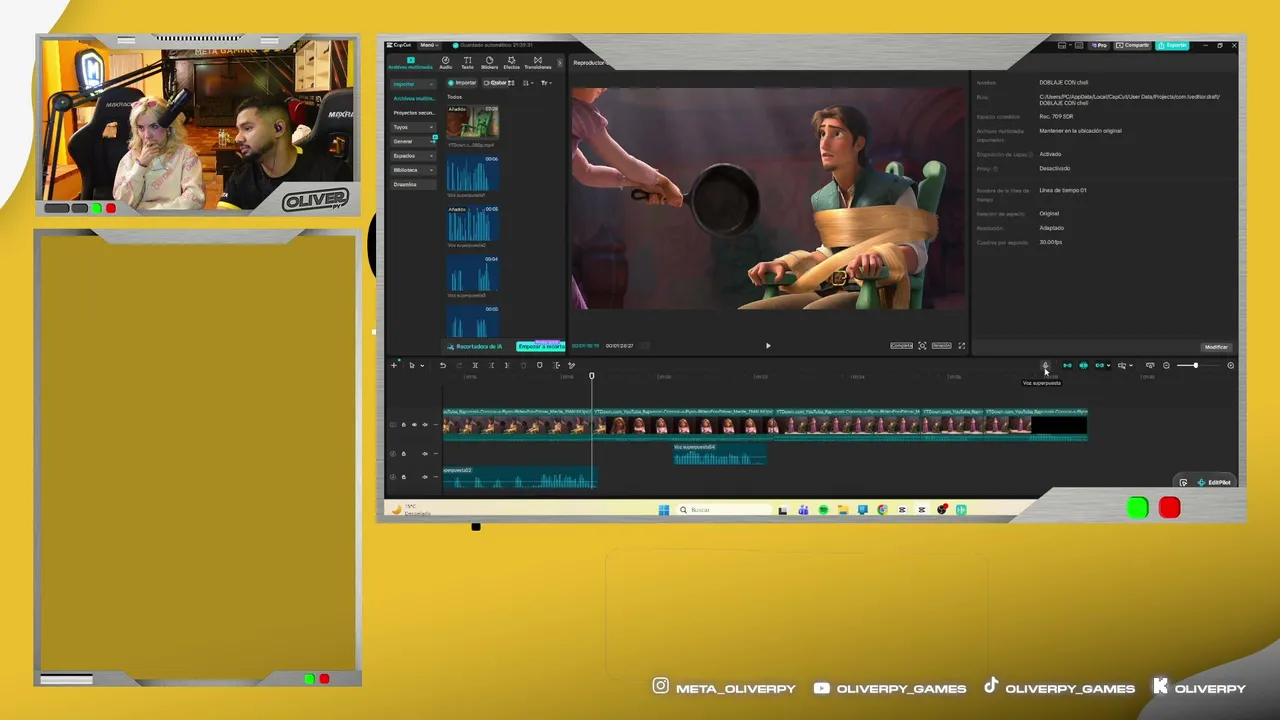Image resolution: width=1280 pixels, height=720 pixels.
Task: Switch to the Efectos tab
Action: 511,63
